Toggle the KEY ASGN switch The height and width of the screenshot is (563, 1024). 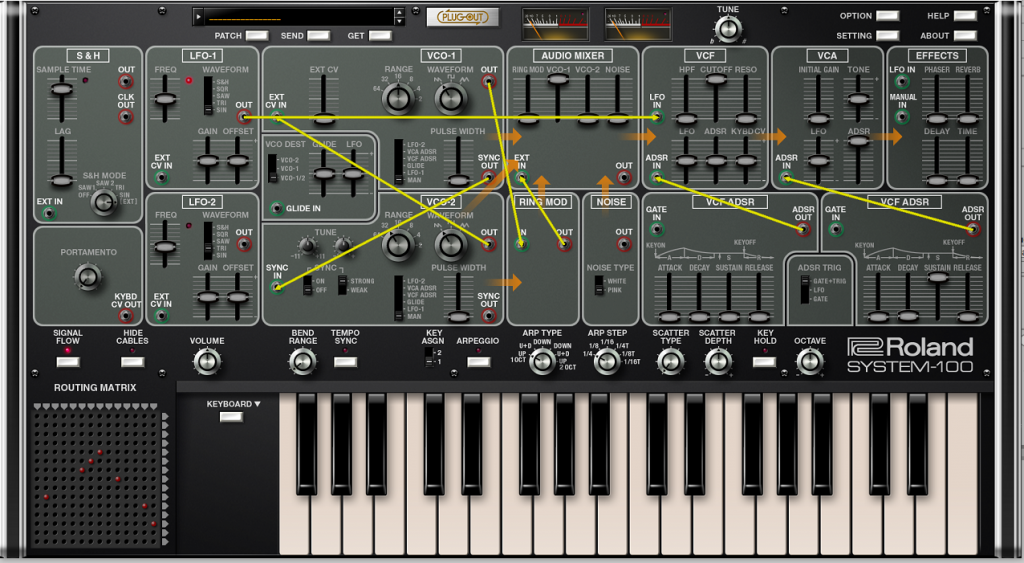click(428, 357)
